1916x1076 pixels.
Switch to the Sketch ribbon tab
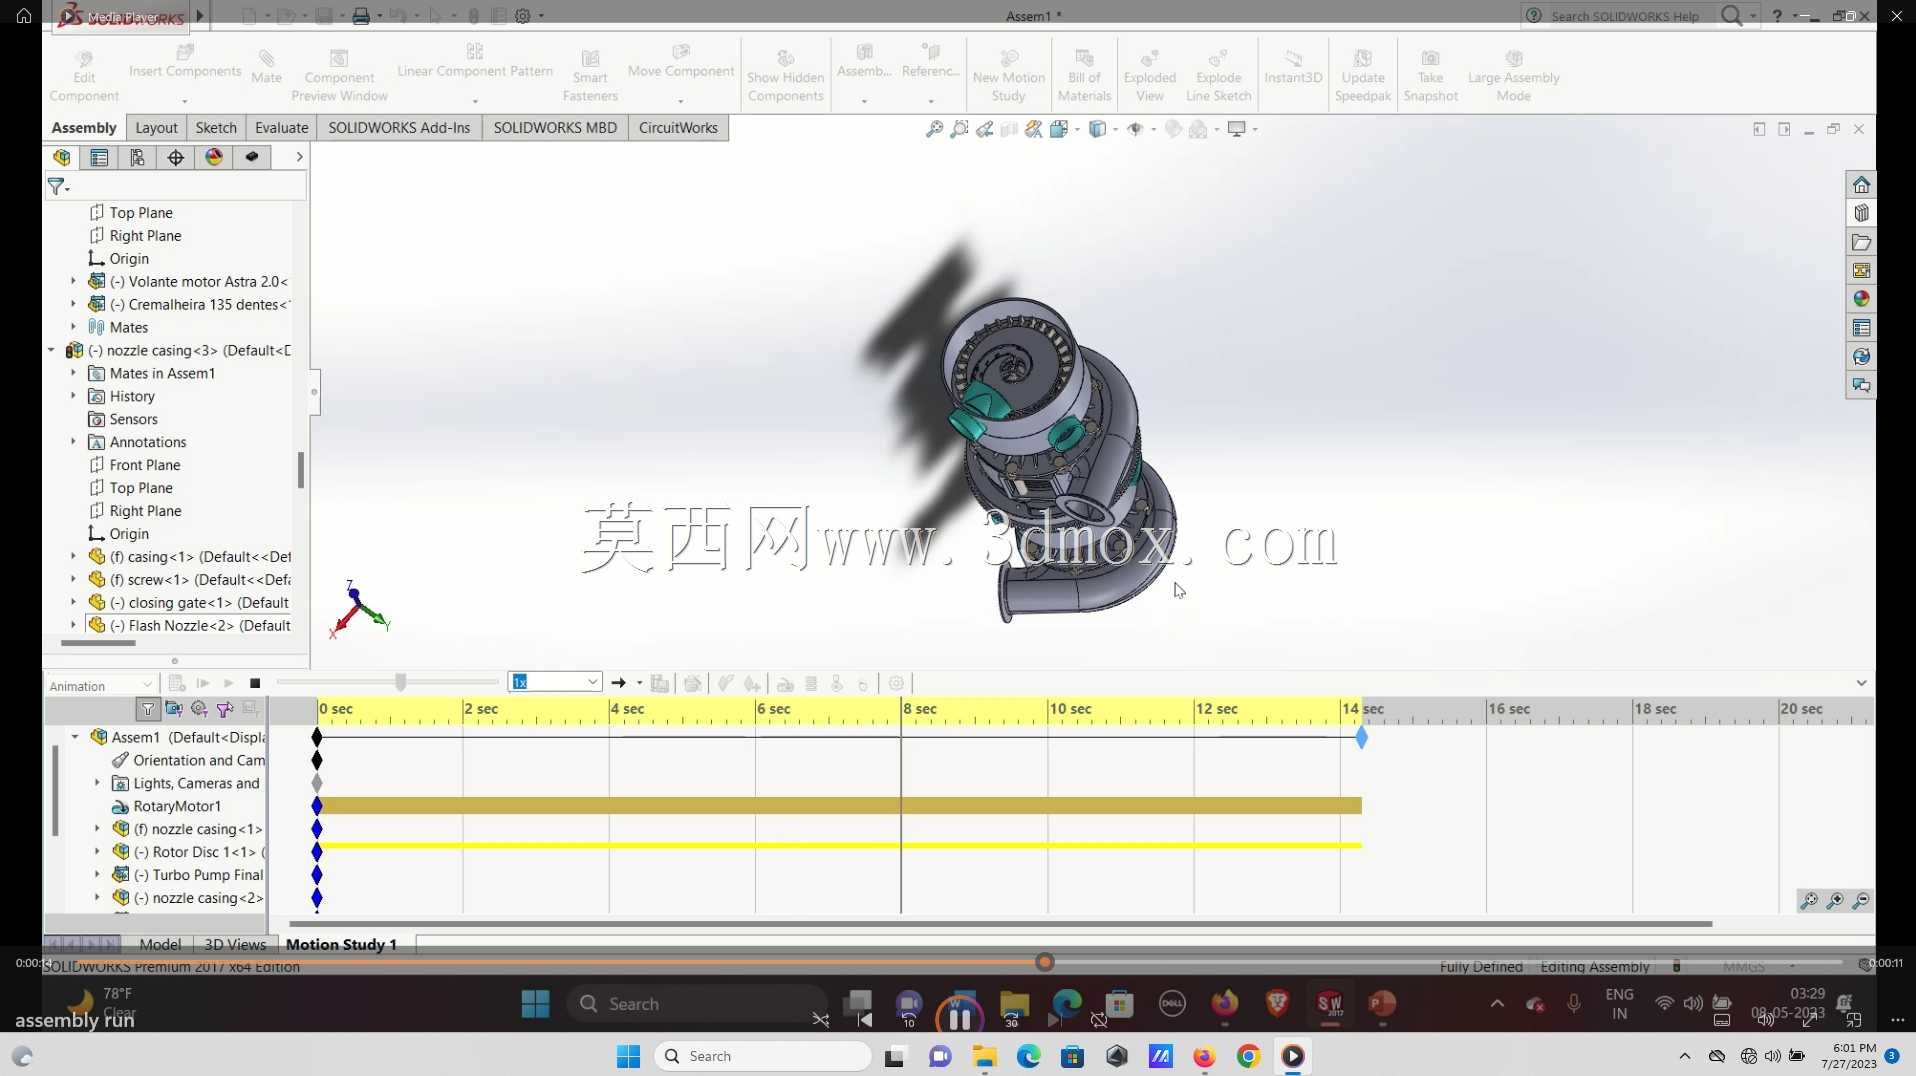point(216,128)
